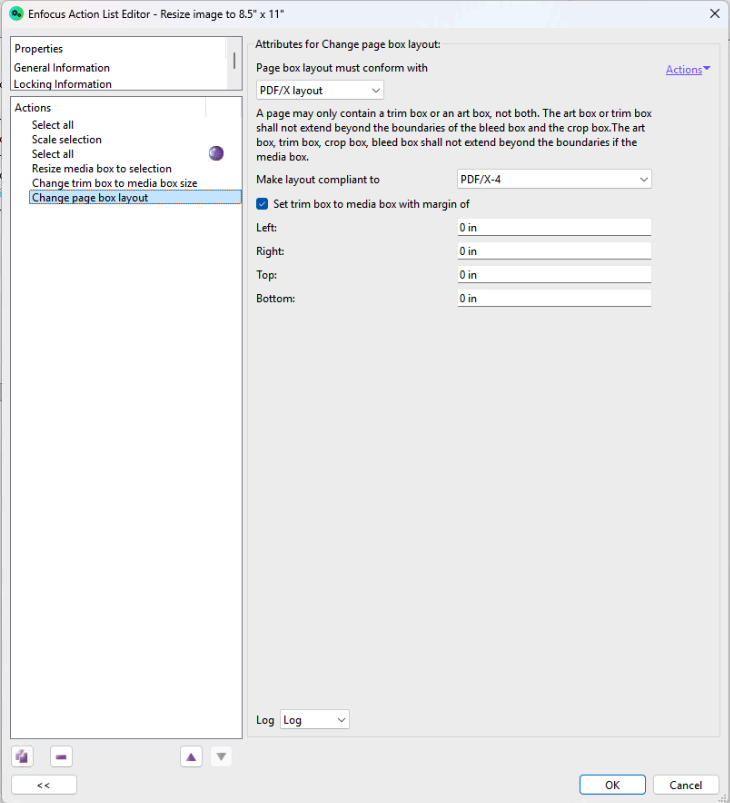
Task: Open the Log dropdown
Action: click(315, 720)
